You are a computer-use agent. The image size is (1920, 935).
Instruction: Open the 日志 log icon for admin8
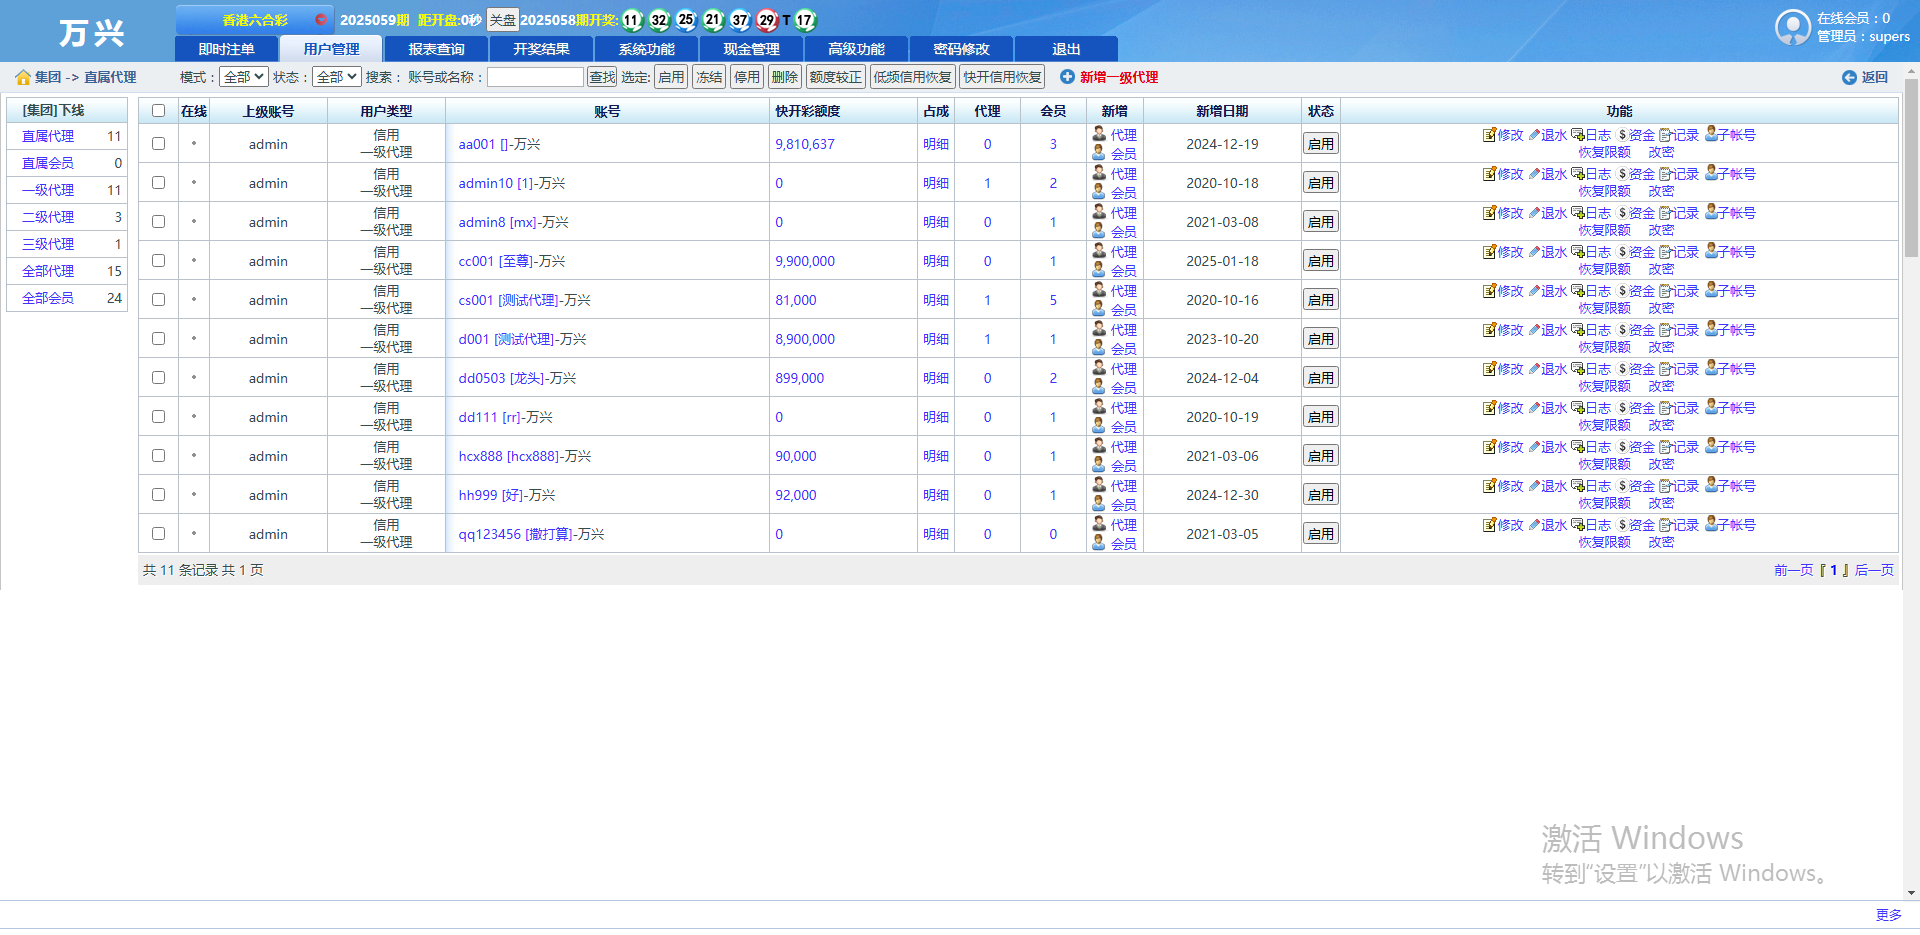1577,213
